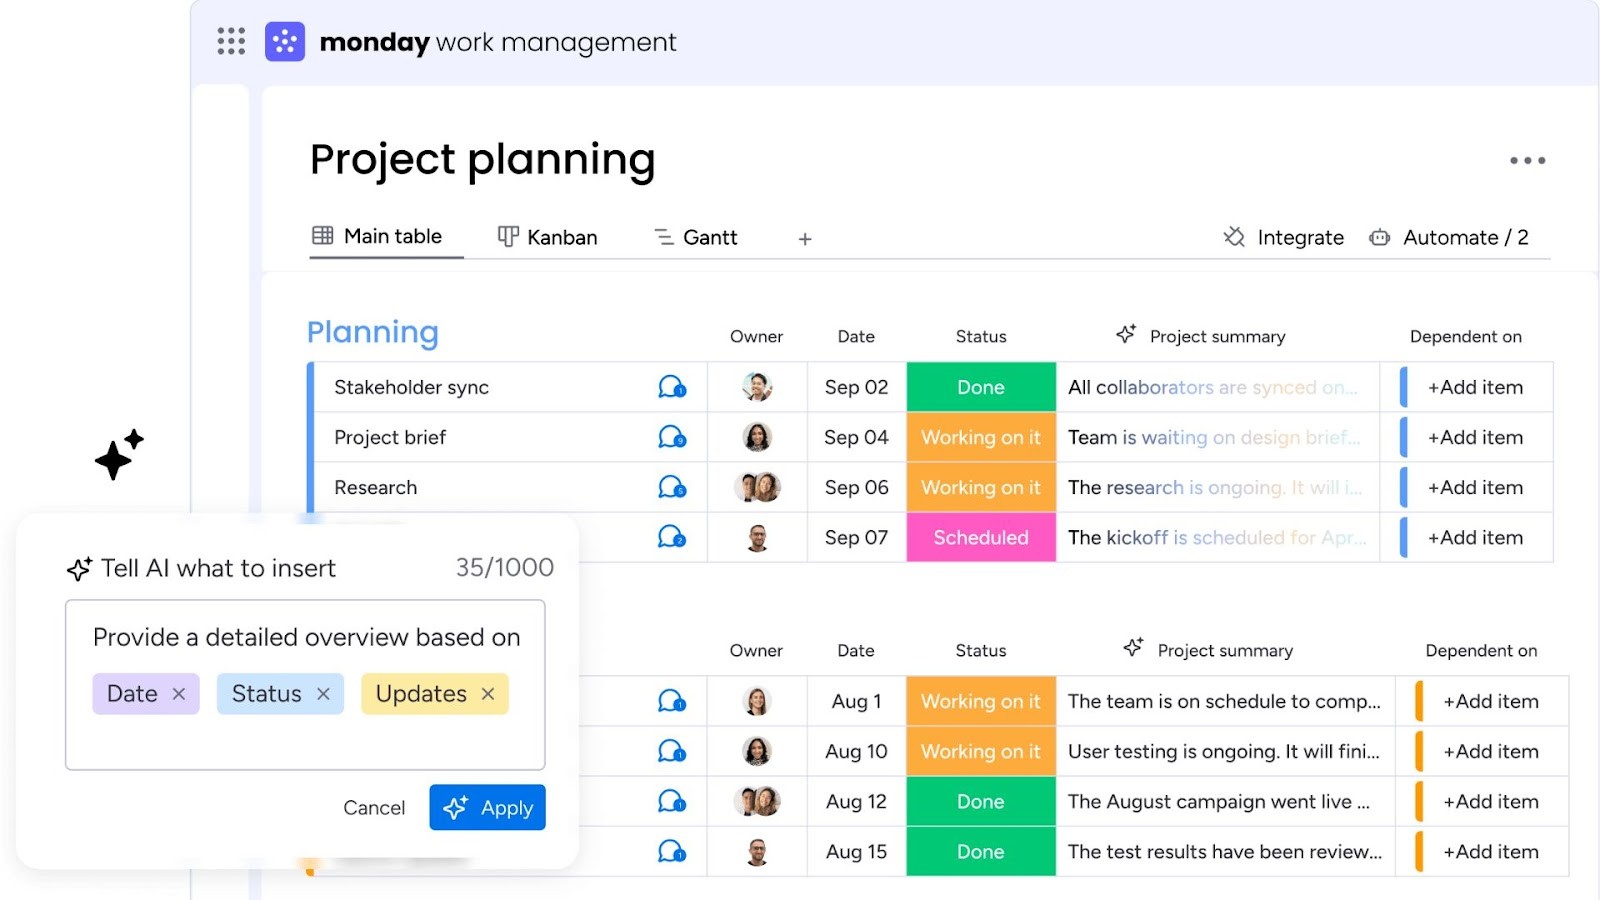Click AI sparkle icon beside Project summary header
The height and width of the screenshot is (900, 1600).
(1127, 334)
